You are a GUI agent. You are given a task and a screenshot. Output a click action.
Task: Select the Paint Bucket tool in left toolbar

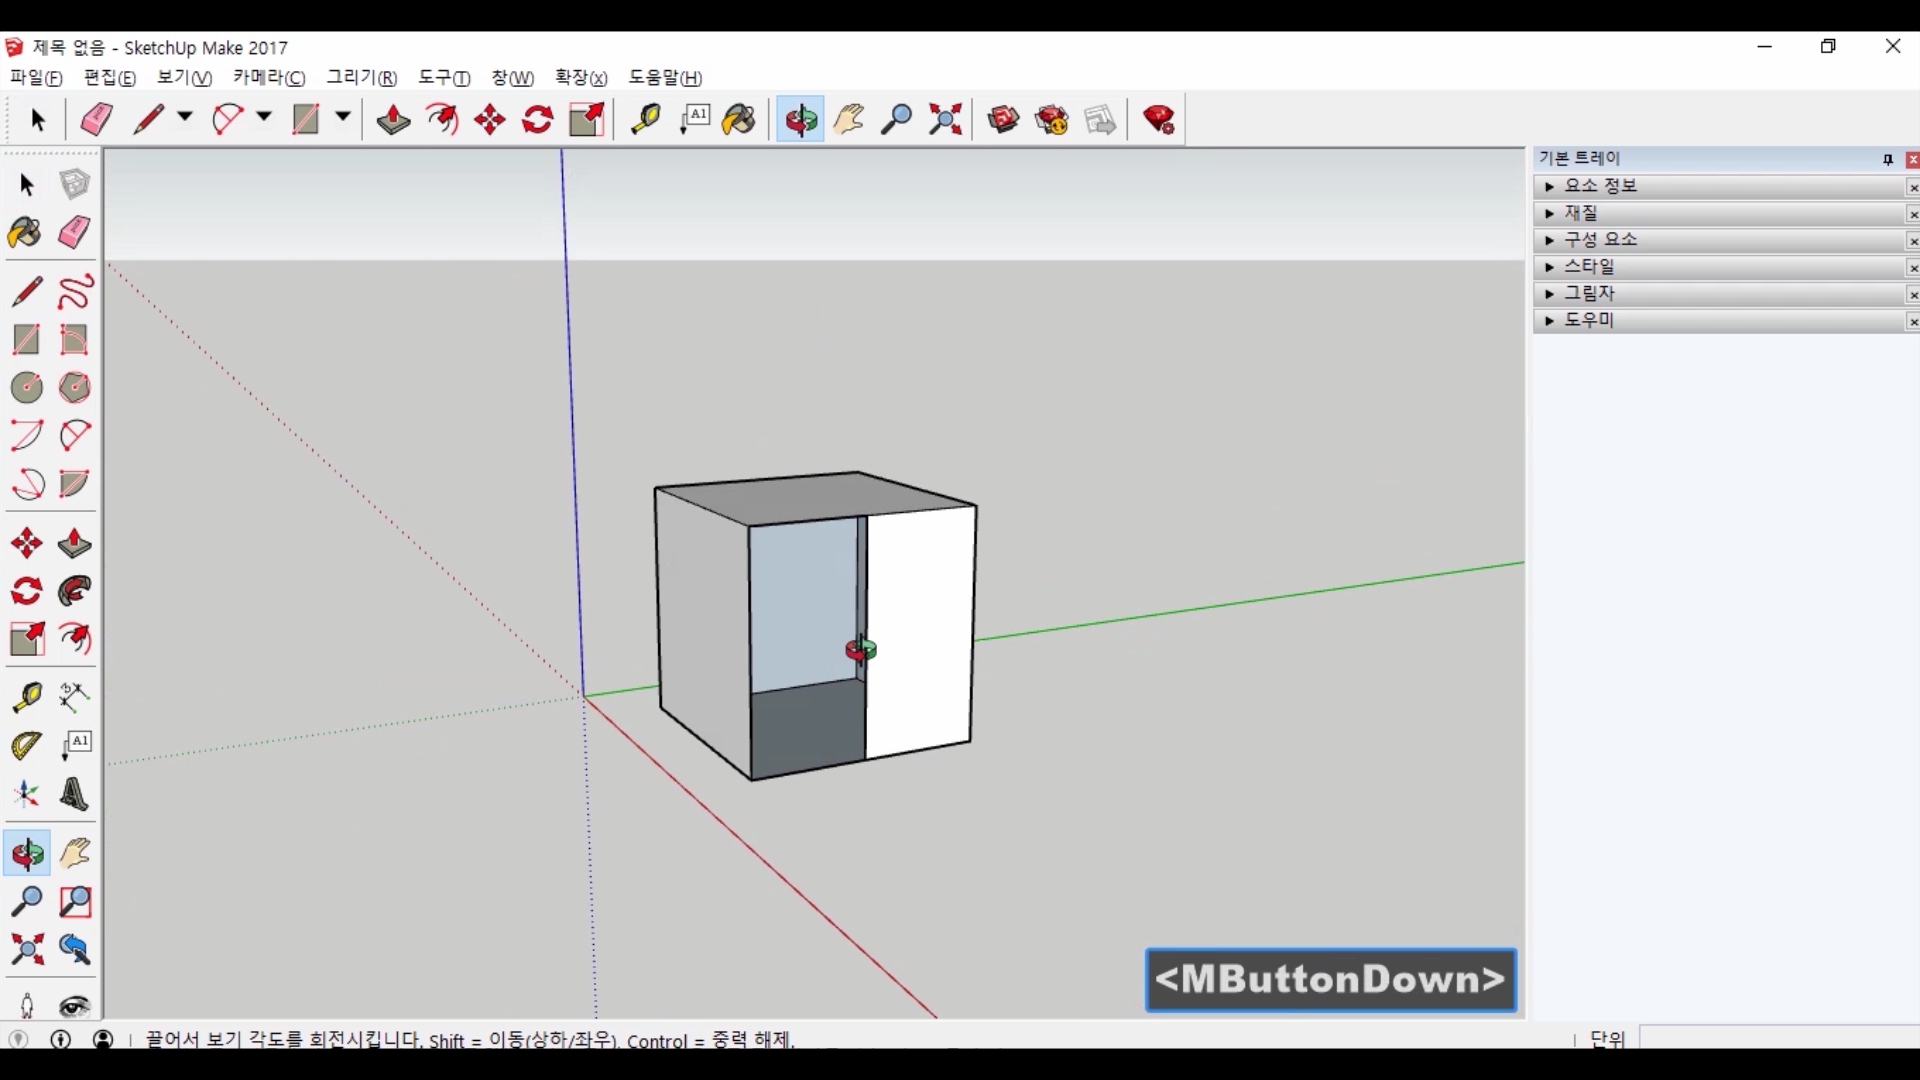coord(25,233)
